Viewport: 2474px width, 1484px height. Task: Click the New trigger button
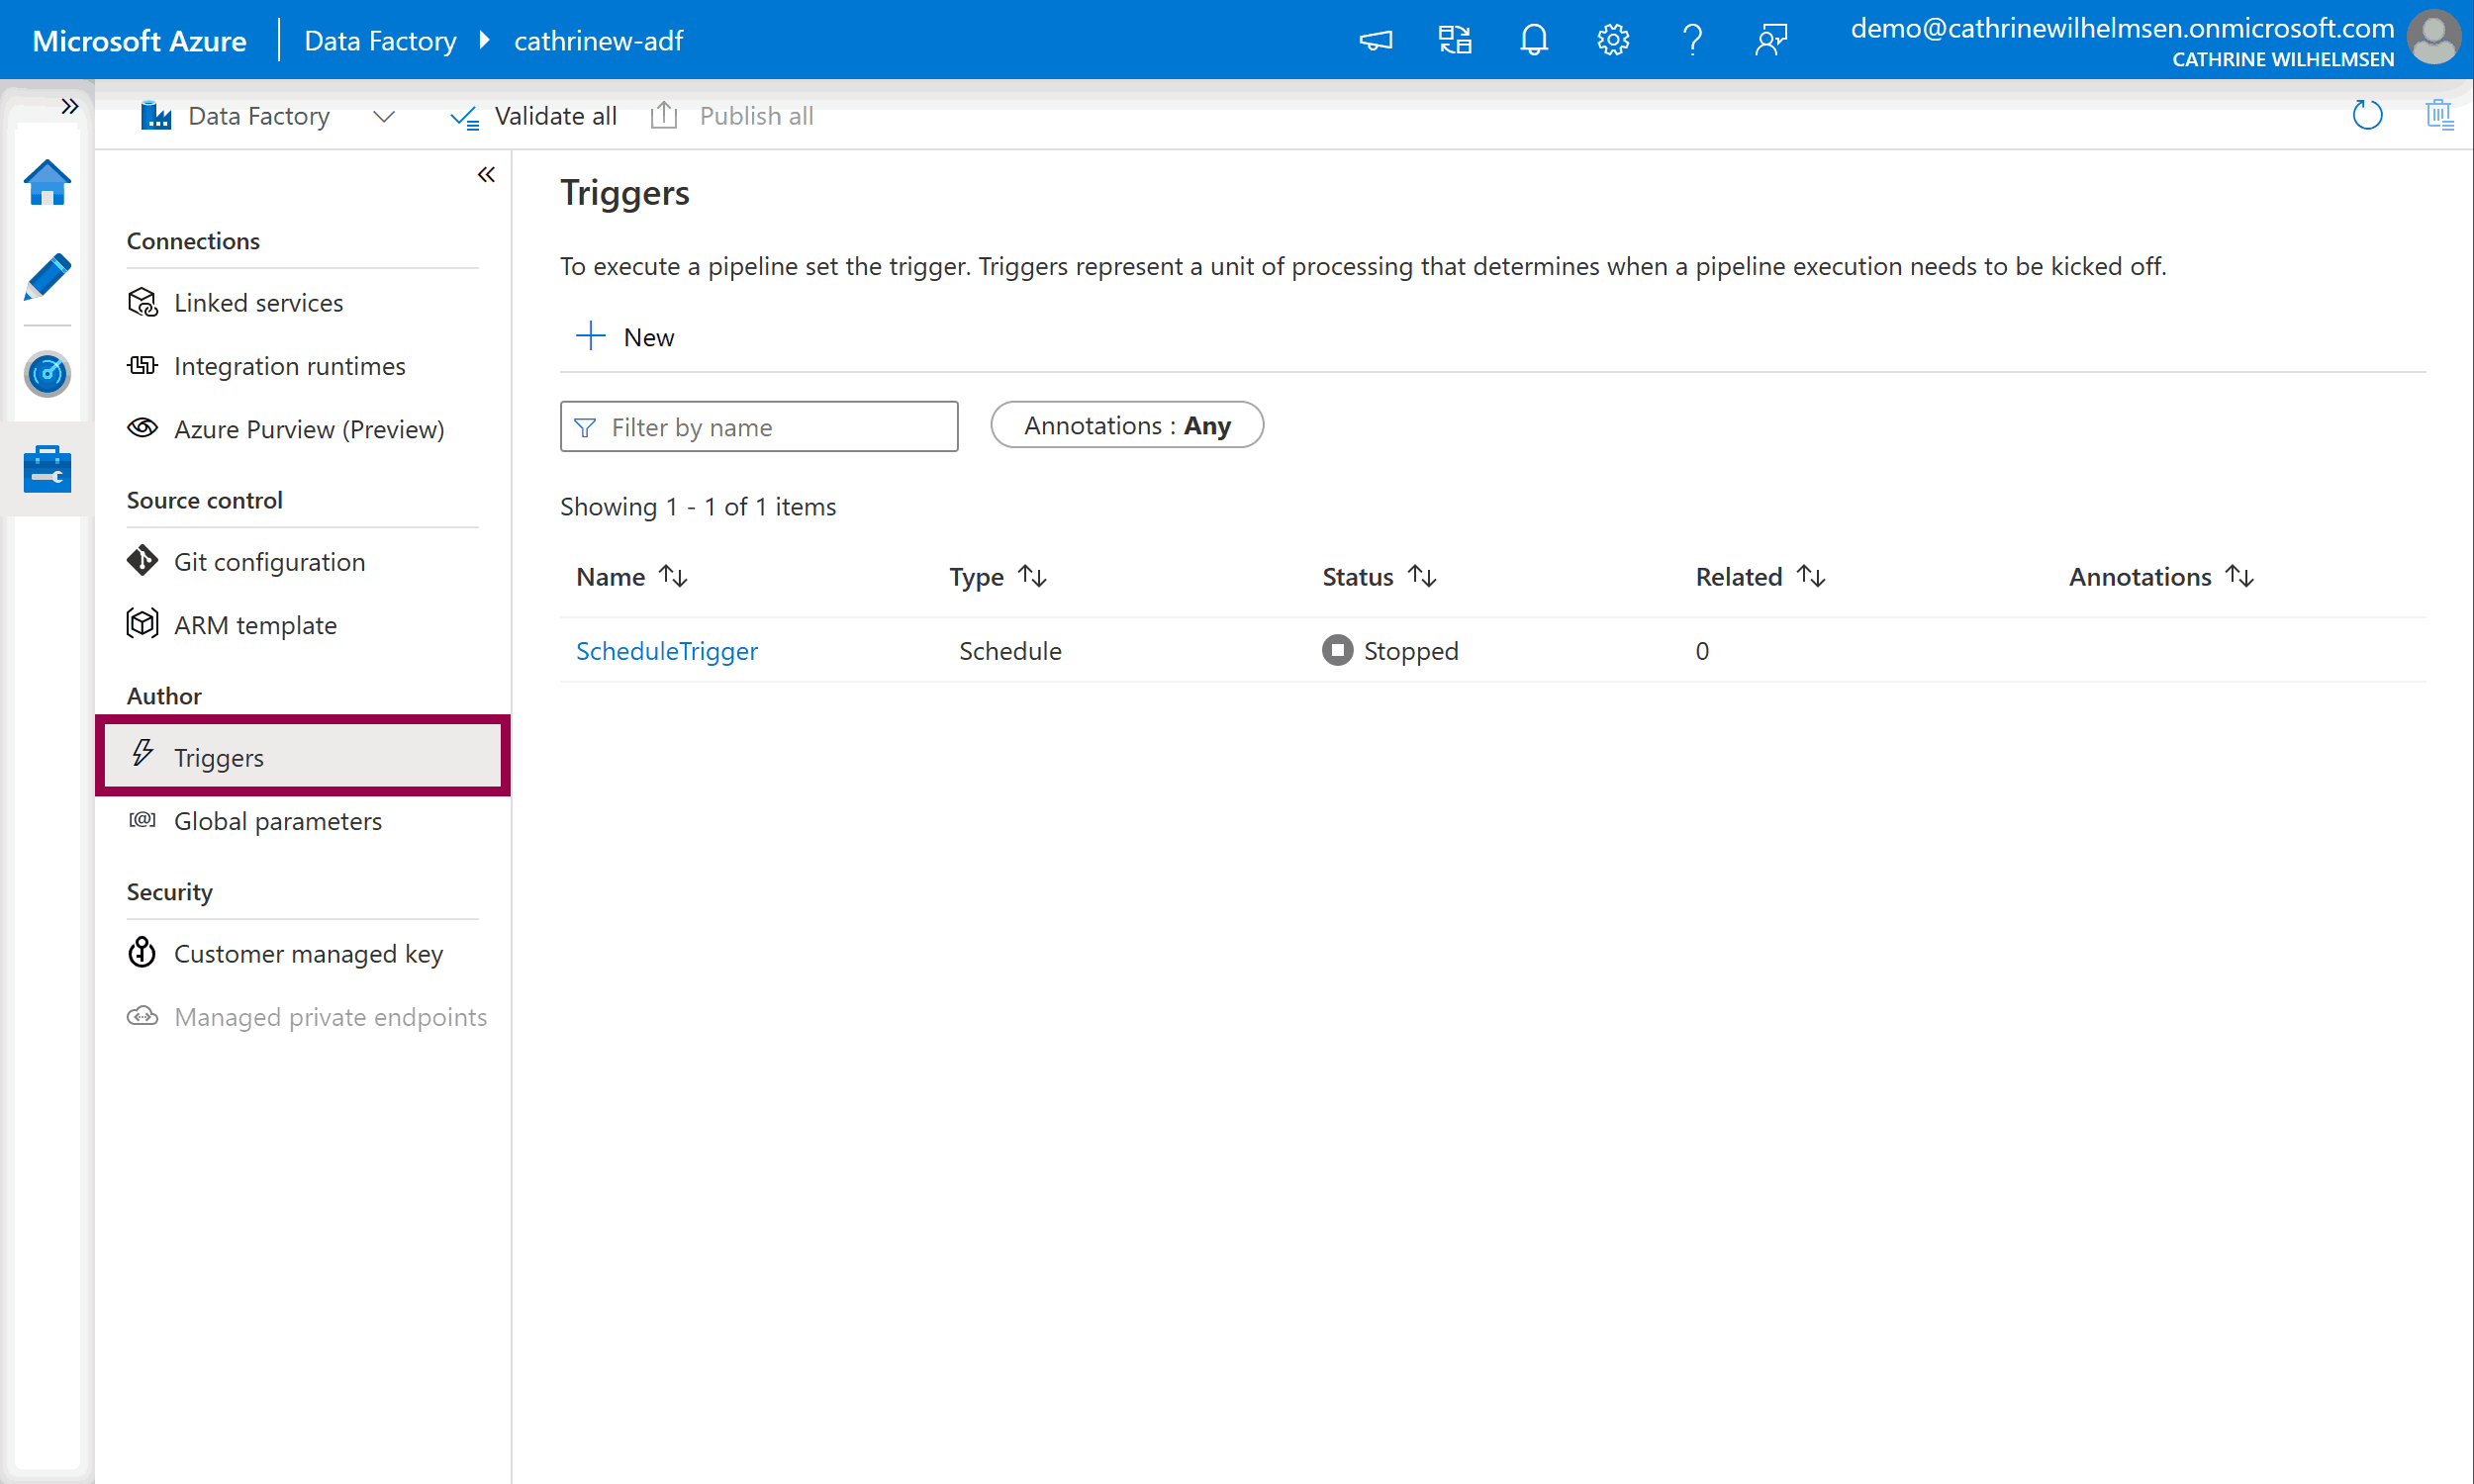(626, 337)
